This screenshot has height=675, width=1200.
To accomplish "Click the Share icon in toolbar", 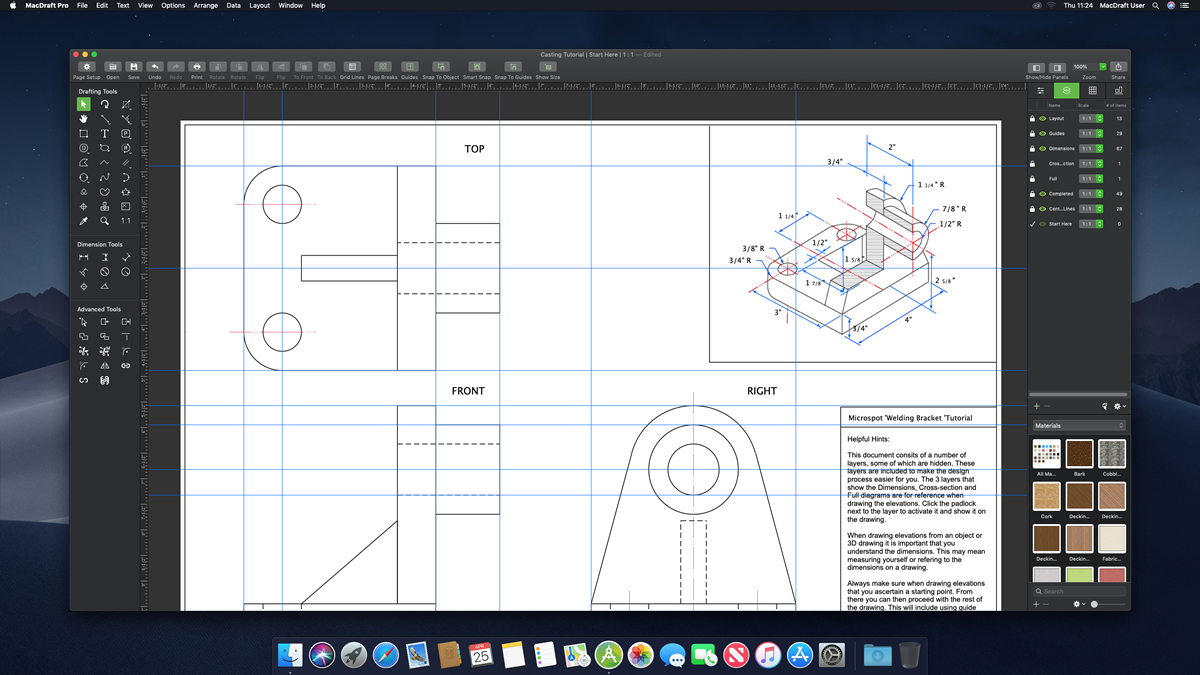I will pos(1118,67).
